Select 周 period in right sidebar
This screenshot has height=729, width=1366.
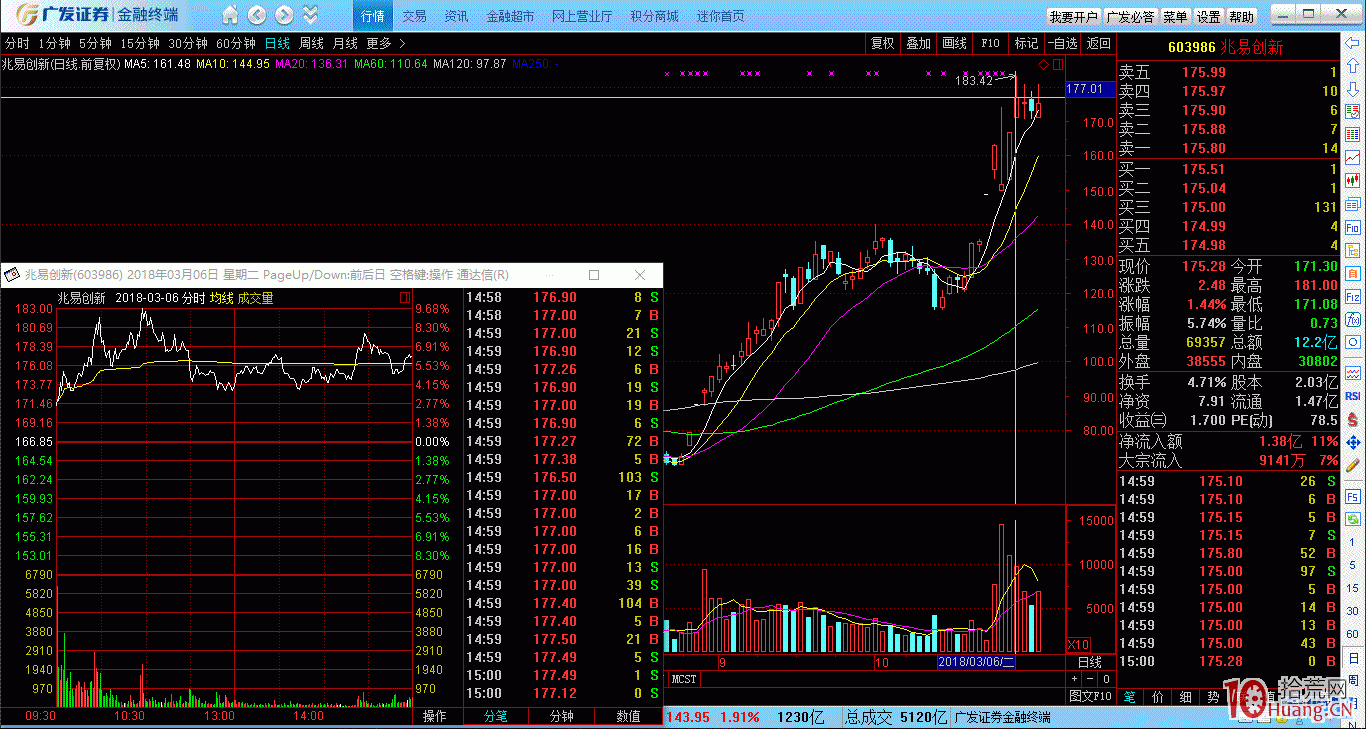click(x=1353, y=679)
